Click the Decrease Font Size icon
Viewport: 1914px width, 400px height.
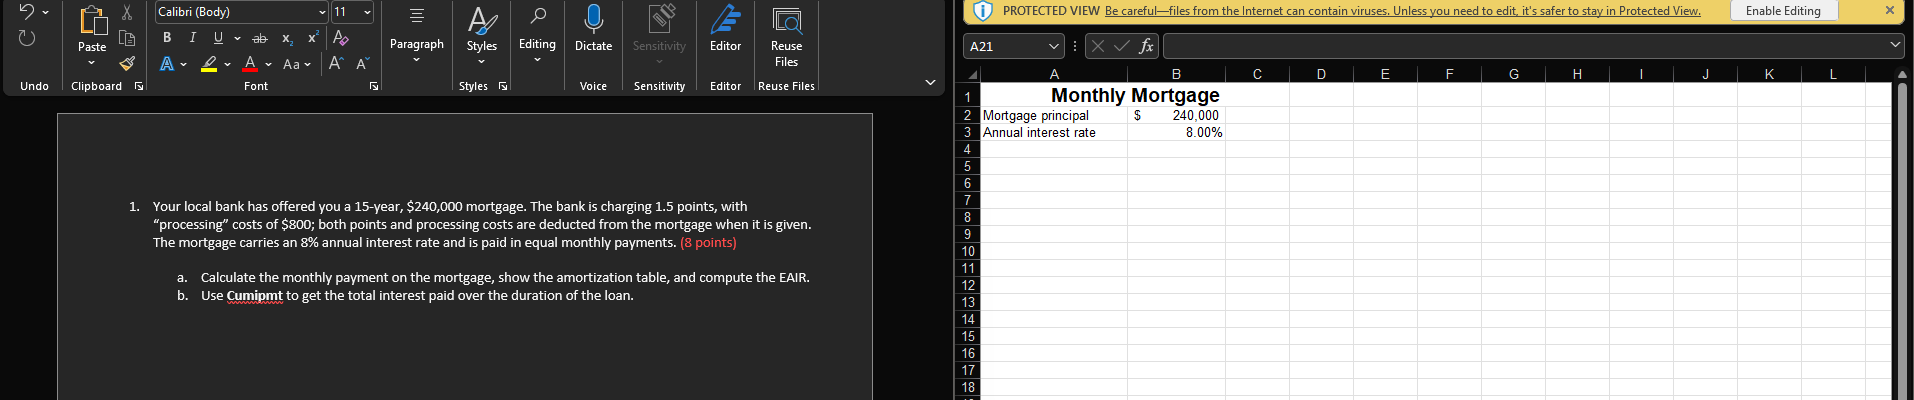point(362,63)
